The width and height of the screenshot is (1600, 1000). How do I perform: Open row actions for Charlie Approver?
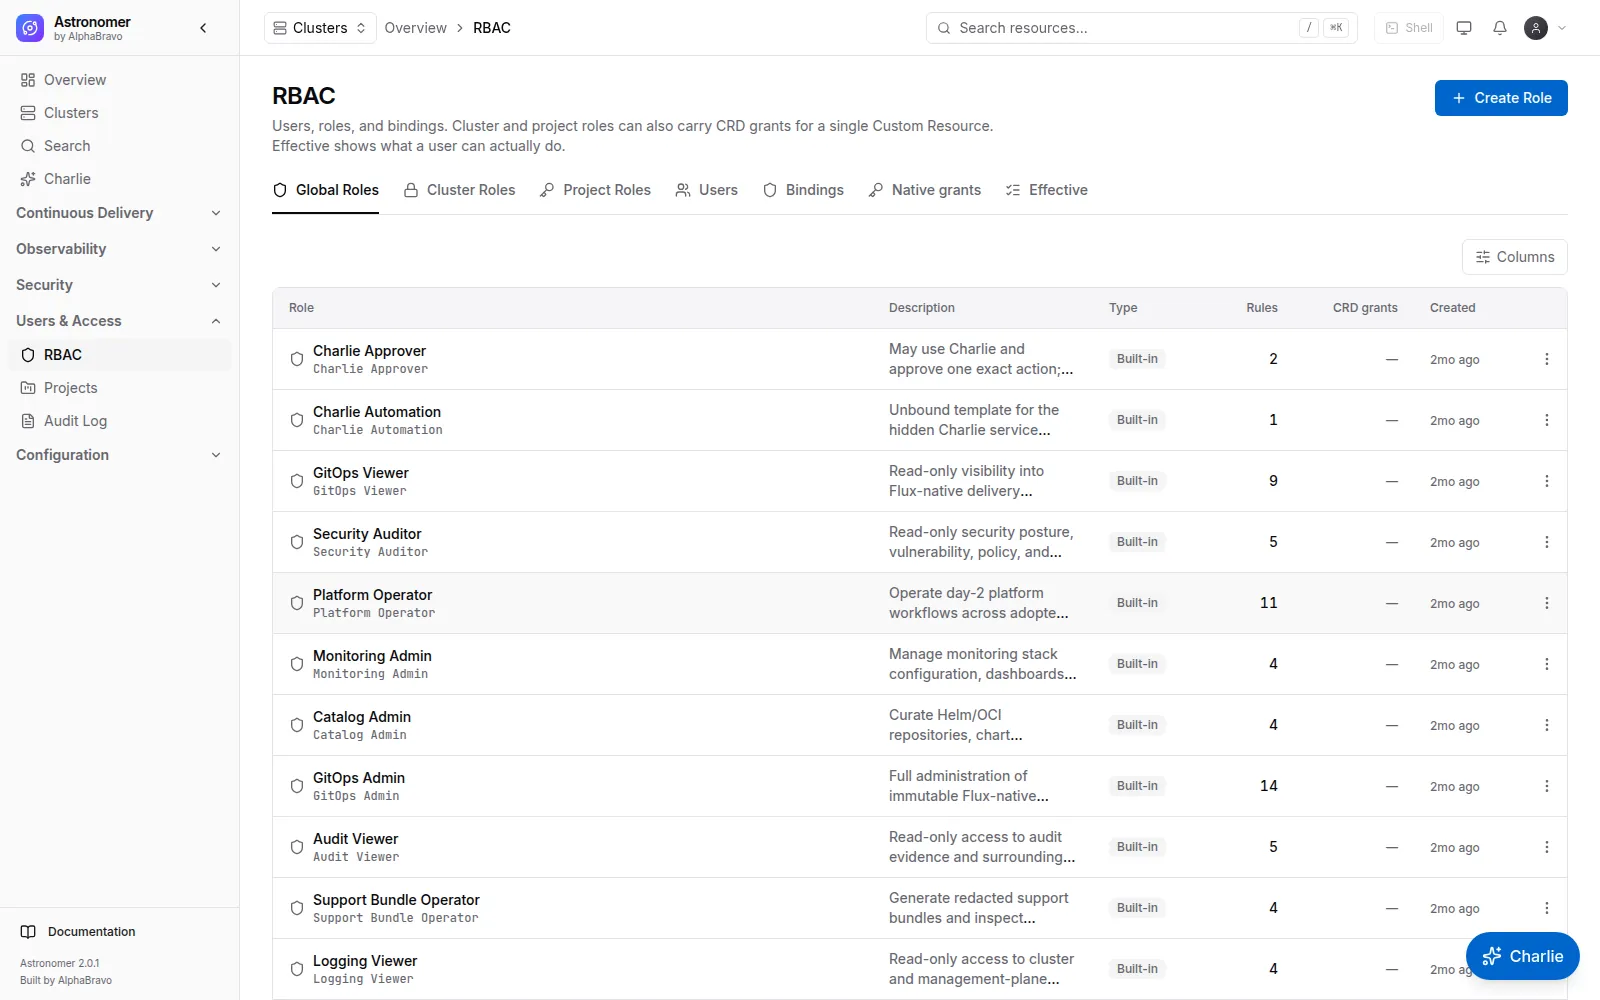pyautogui.click(x=1547, y=359)
